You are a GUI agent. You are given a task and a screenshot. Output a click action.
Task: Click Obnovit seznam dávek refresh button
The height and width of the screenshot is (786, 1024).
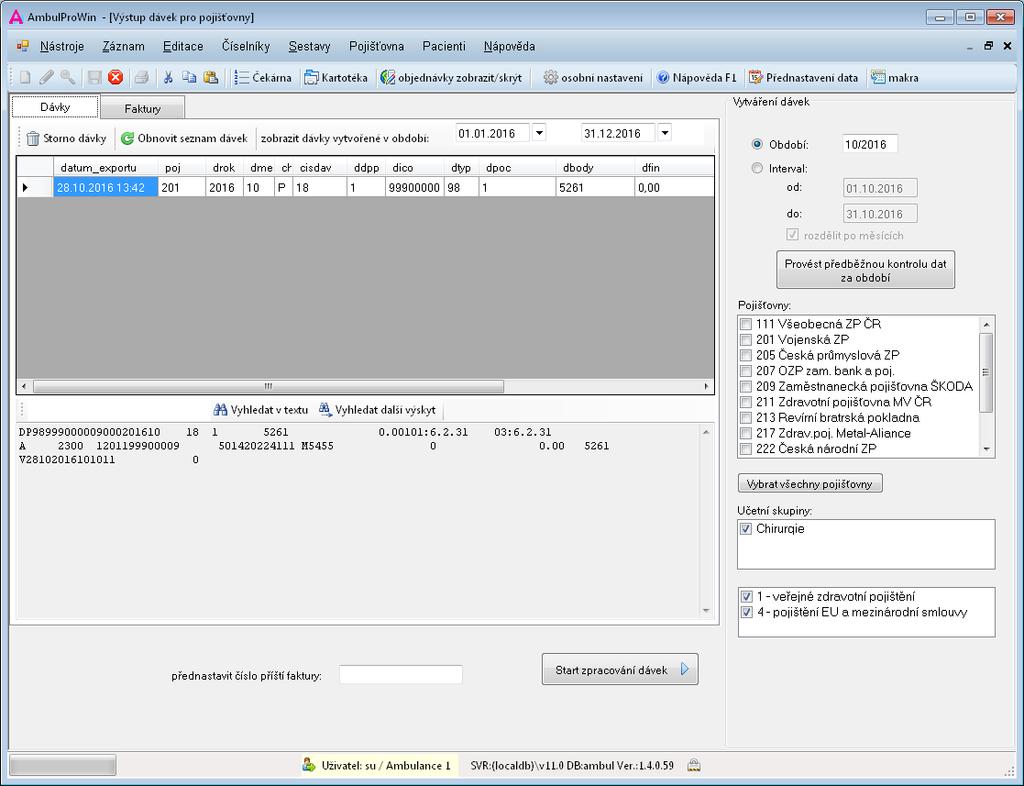[x=184, y=138]
